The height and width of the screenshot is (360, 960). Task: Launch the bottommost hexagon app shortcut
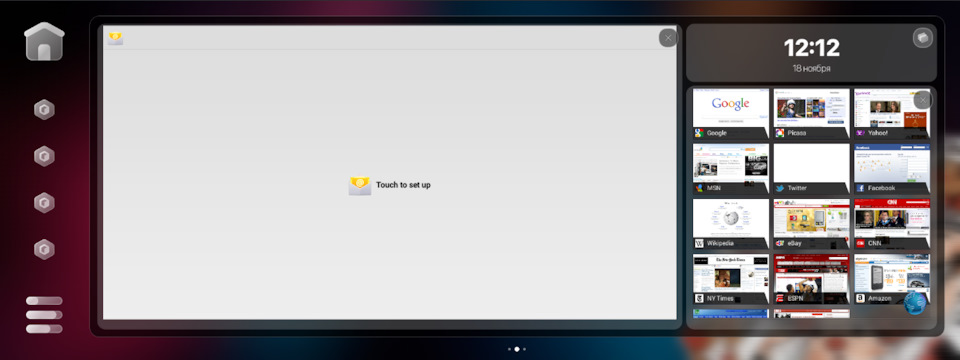click(44, 249)
